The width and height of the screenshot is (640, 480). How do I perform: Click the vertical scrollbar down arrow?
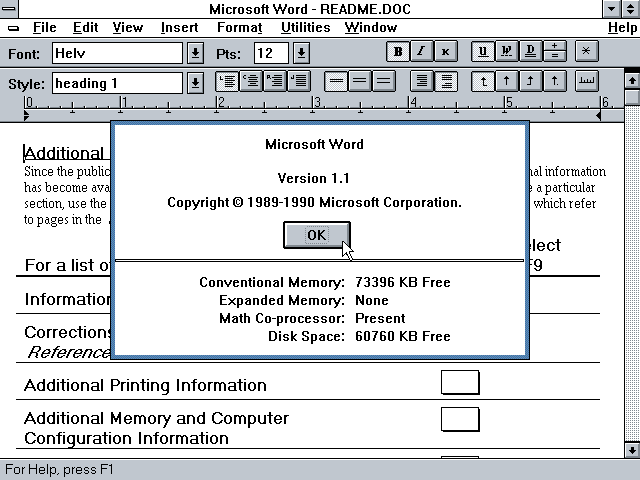pyautogui.click(x=632, y=450)
